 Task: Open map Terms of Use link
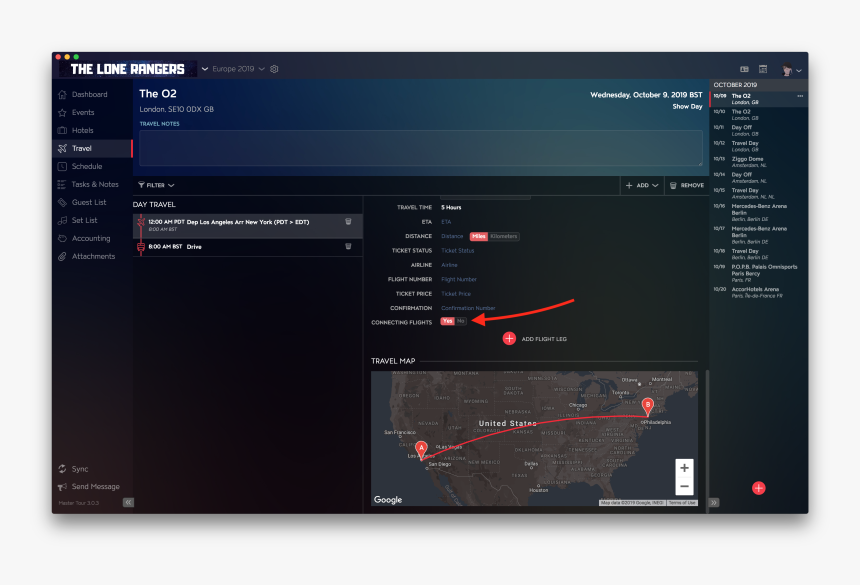pyautogui.click(x=682, y=503)
